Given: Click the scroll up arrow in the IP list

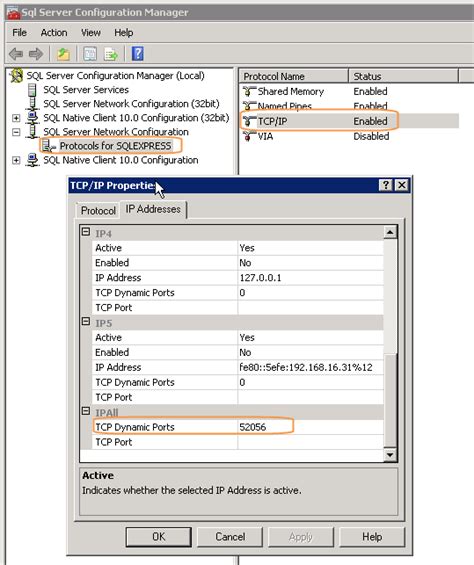Looking at the screenshot, I should (390, 232).
